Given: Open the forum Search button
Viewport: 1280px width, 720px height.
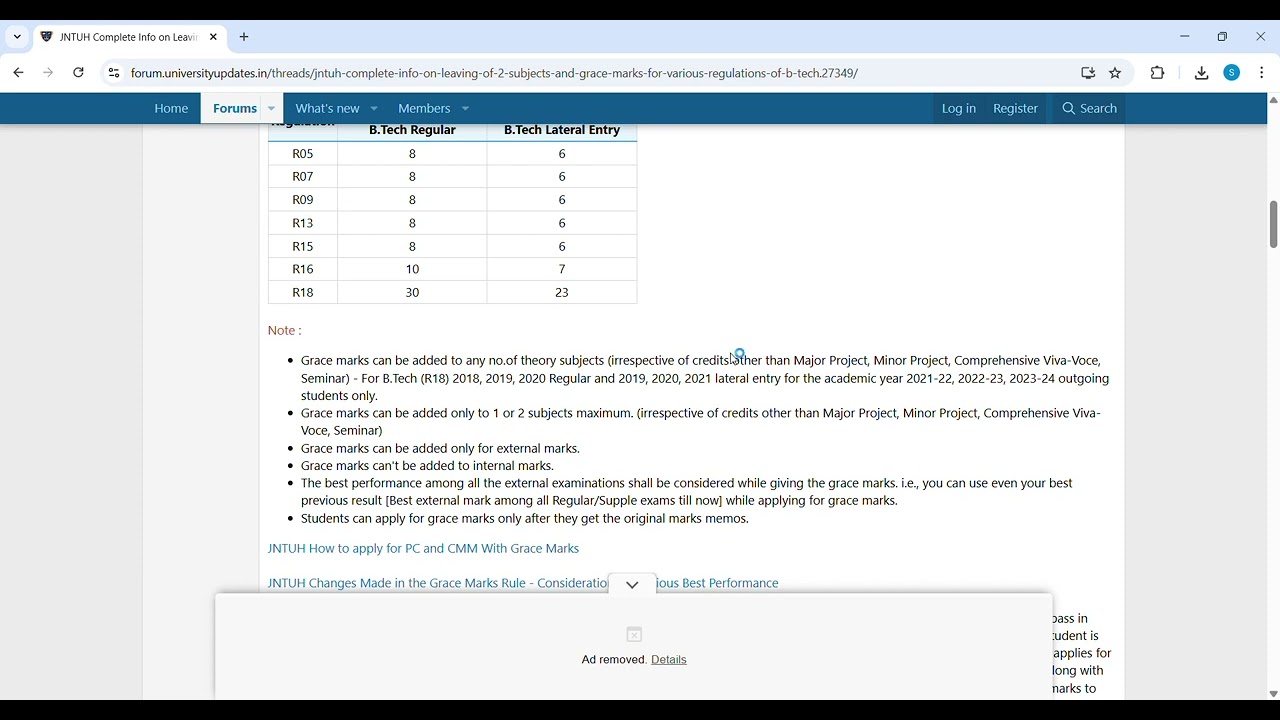Looking at the screenshot, I should tap(1089, 108).
